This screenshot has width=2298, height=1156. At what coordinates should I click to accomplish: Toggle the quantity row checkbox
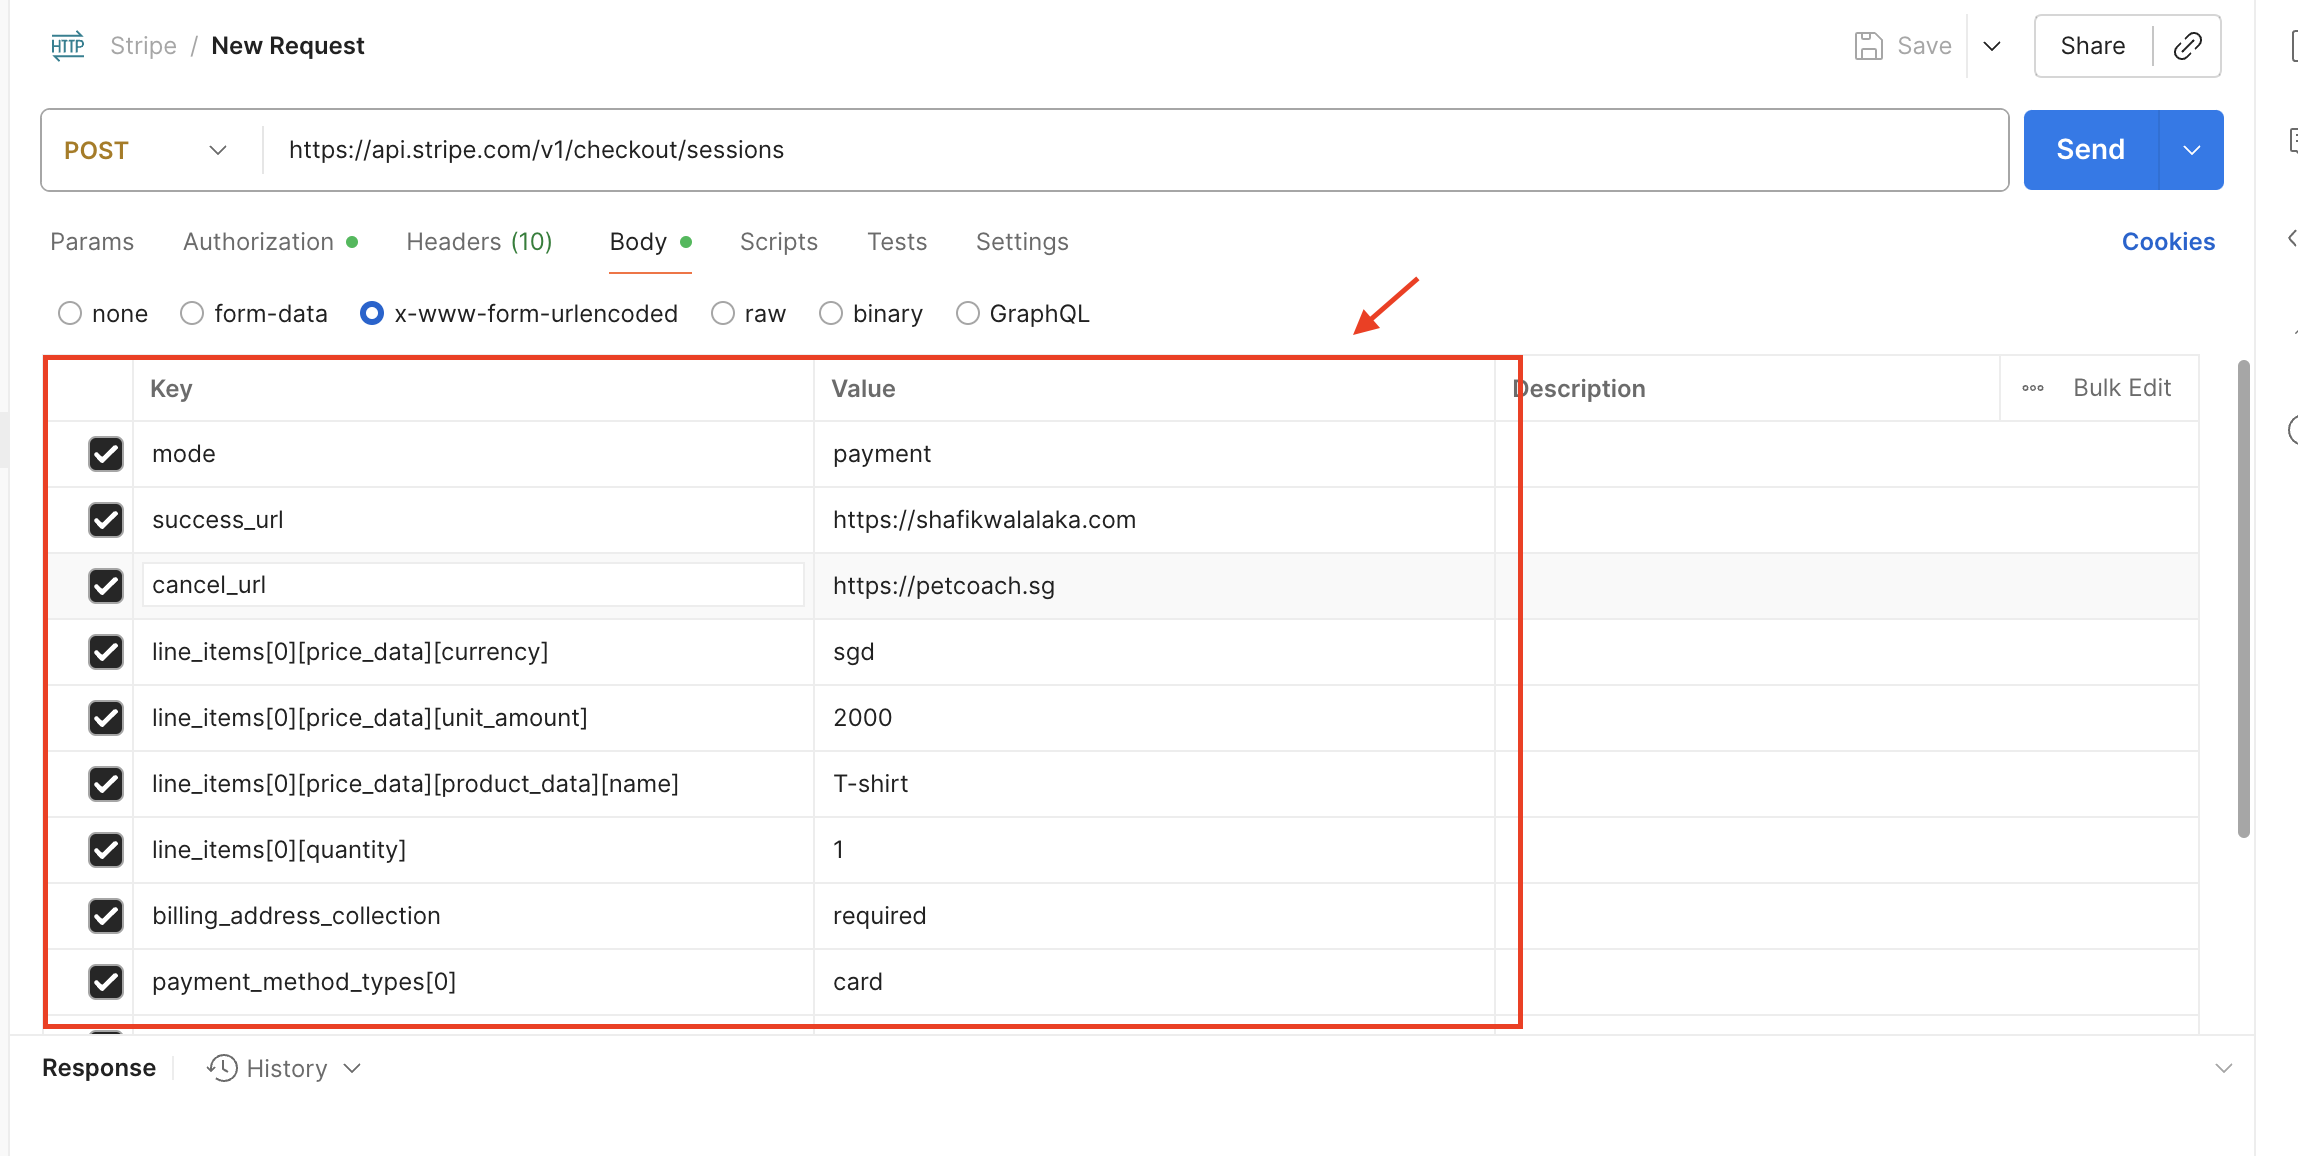tap(106, 850)
